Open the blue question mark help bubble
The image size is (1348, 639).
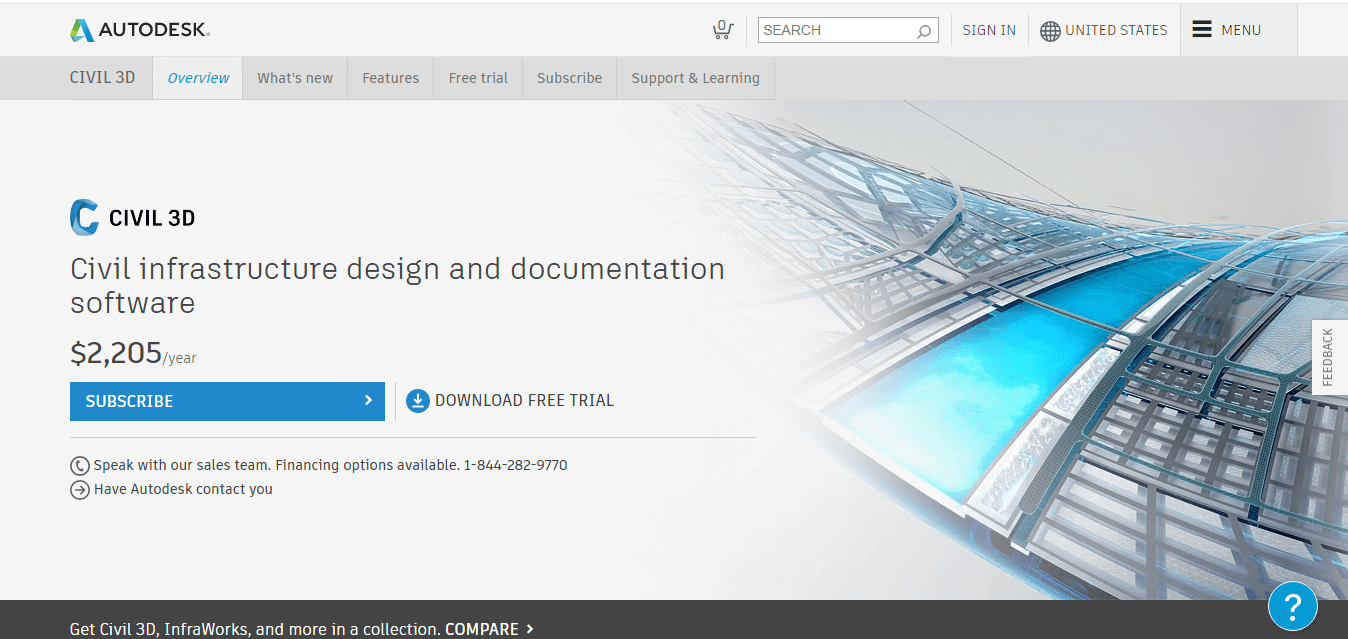(1292, 605)
